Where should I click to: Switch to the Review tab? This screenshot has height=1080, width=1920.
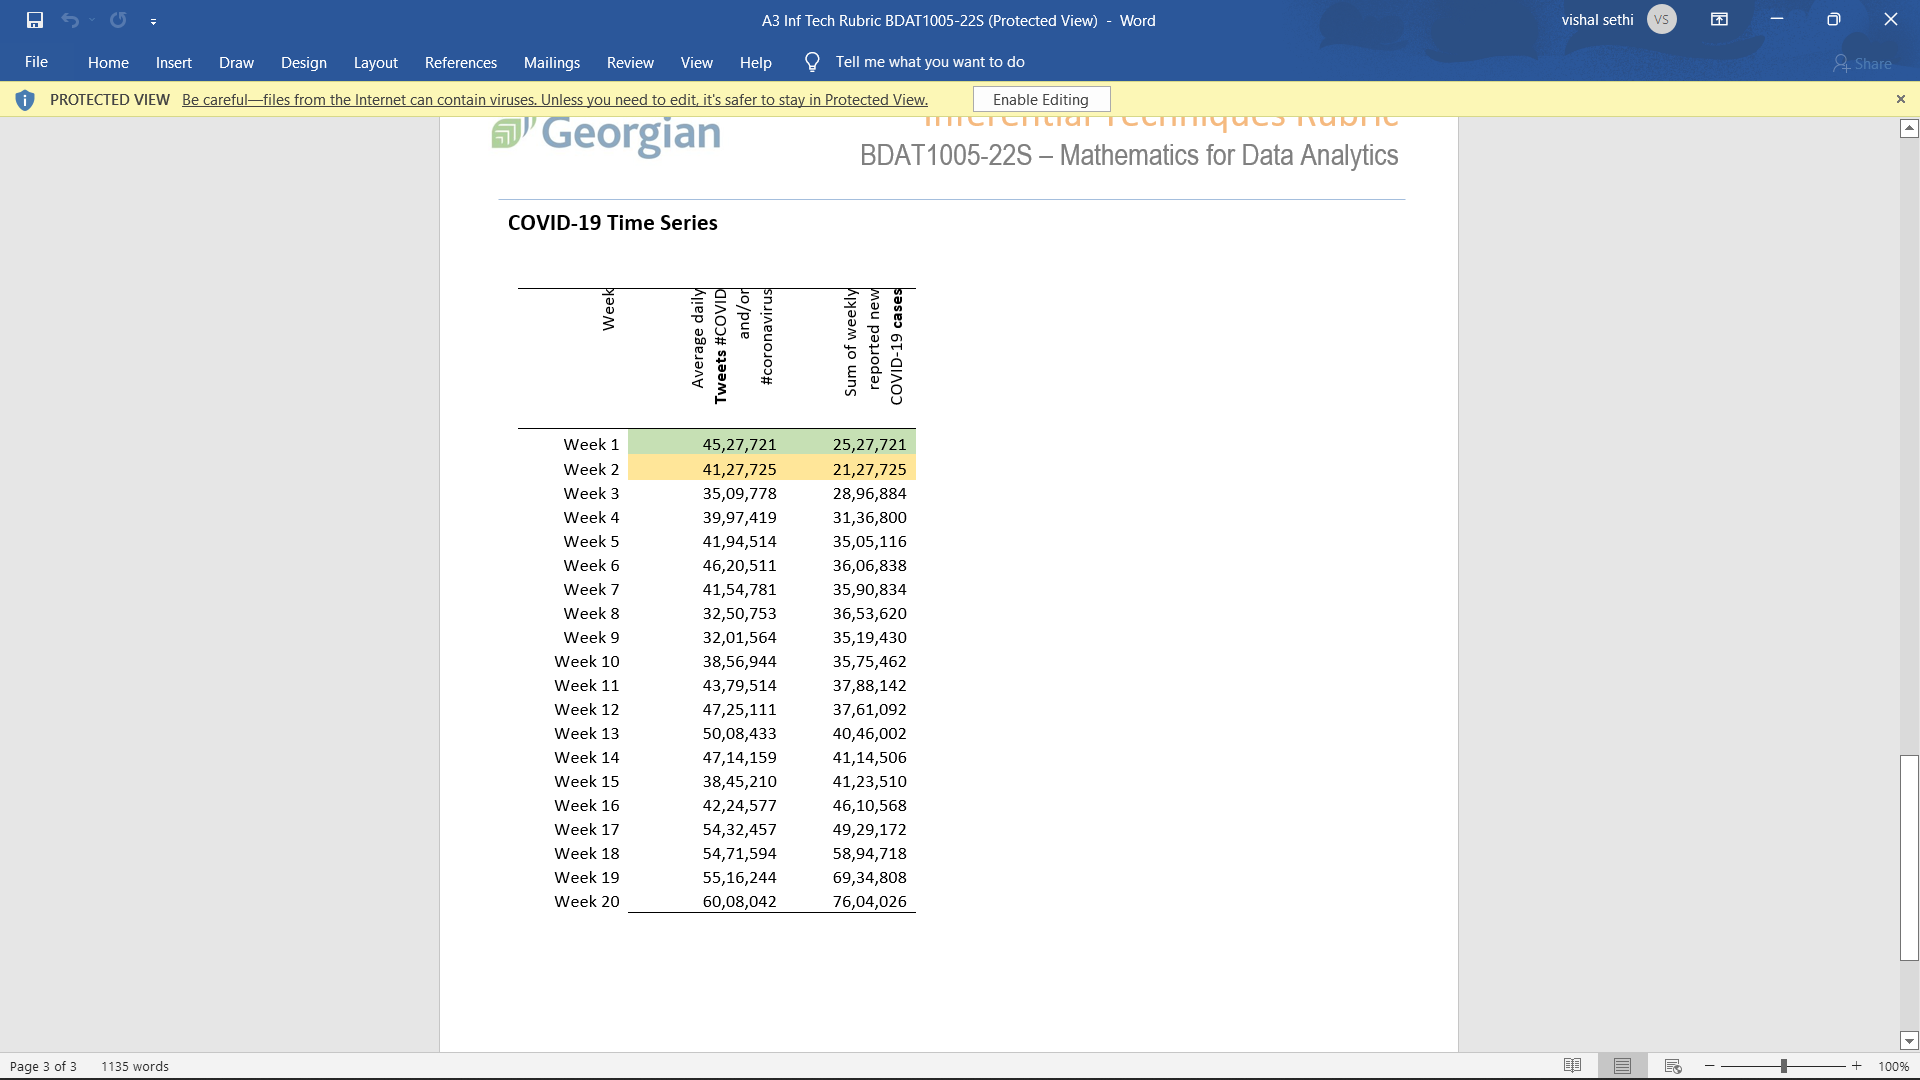630,62
